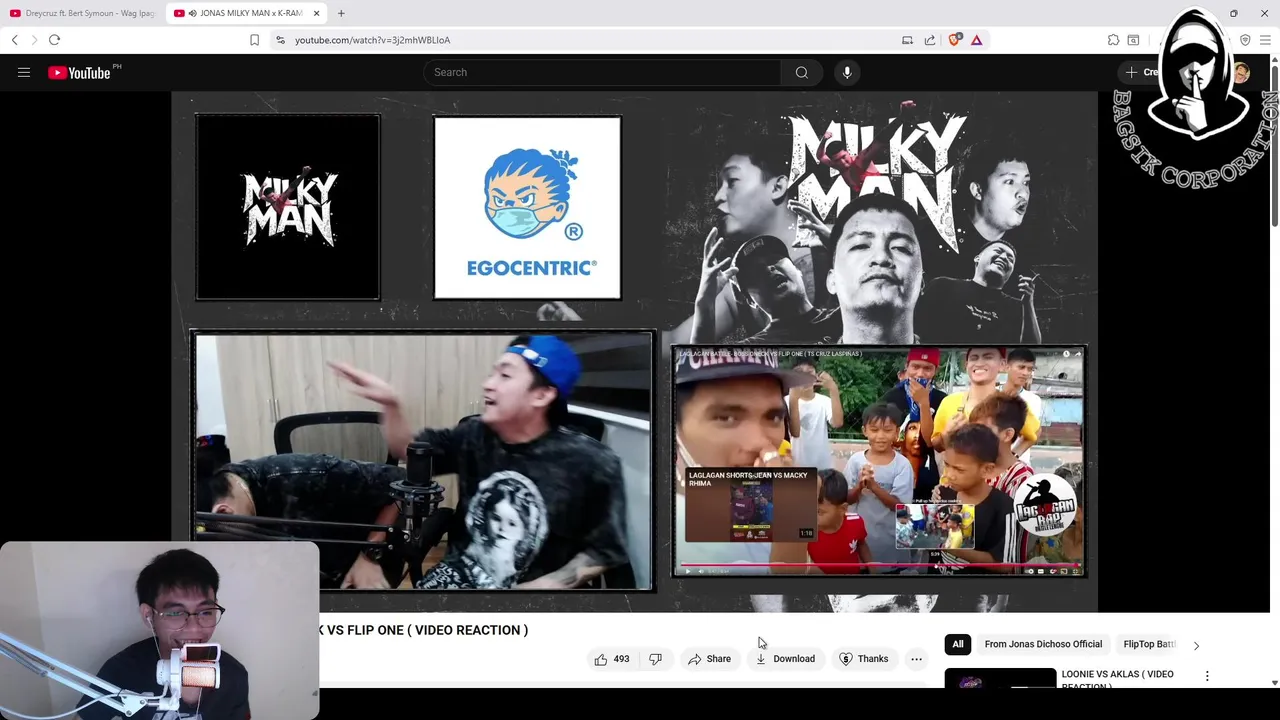Switch to the Dreycruz ft. Bert Symoun tab
This screenshot has width=1280, height=720.
coord(82,13)
